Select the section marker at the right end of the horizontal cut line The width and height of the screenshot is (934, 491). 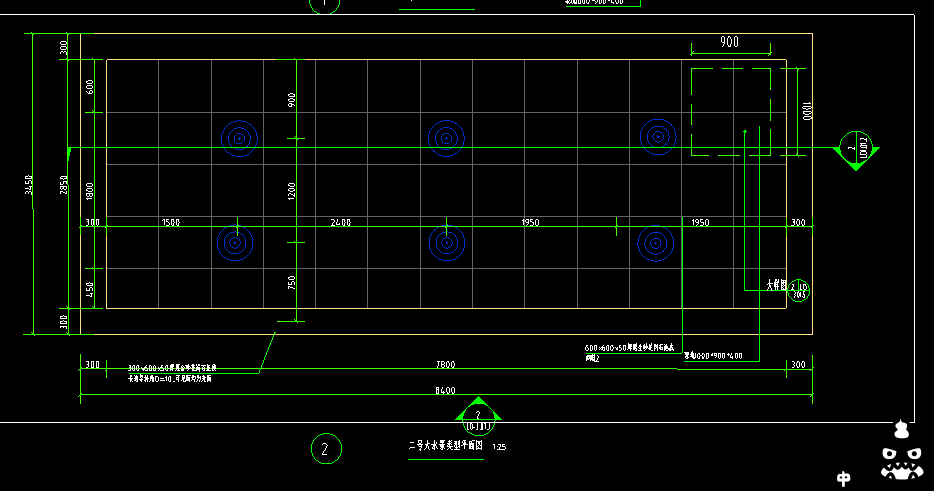point(856,150)
